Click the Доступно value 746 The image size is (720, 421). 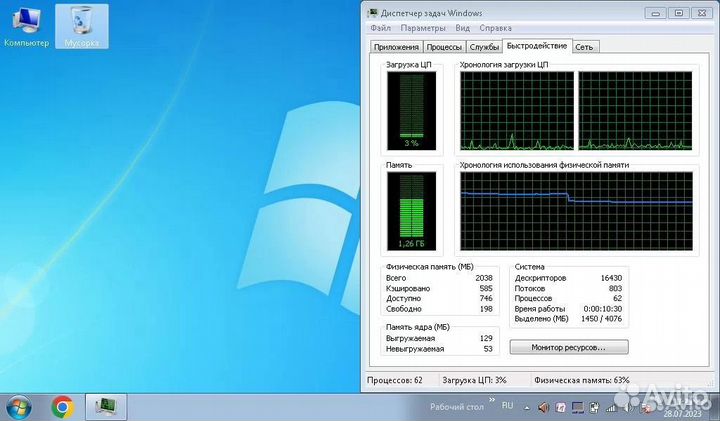[486, 298]
